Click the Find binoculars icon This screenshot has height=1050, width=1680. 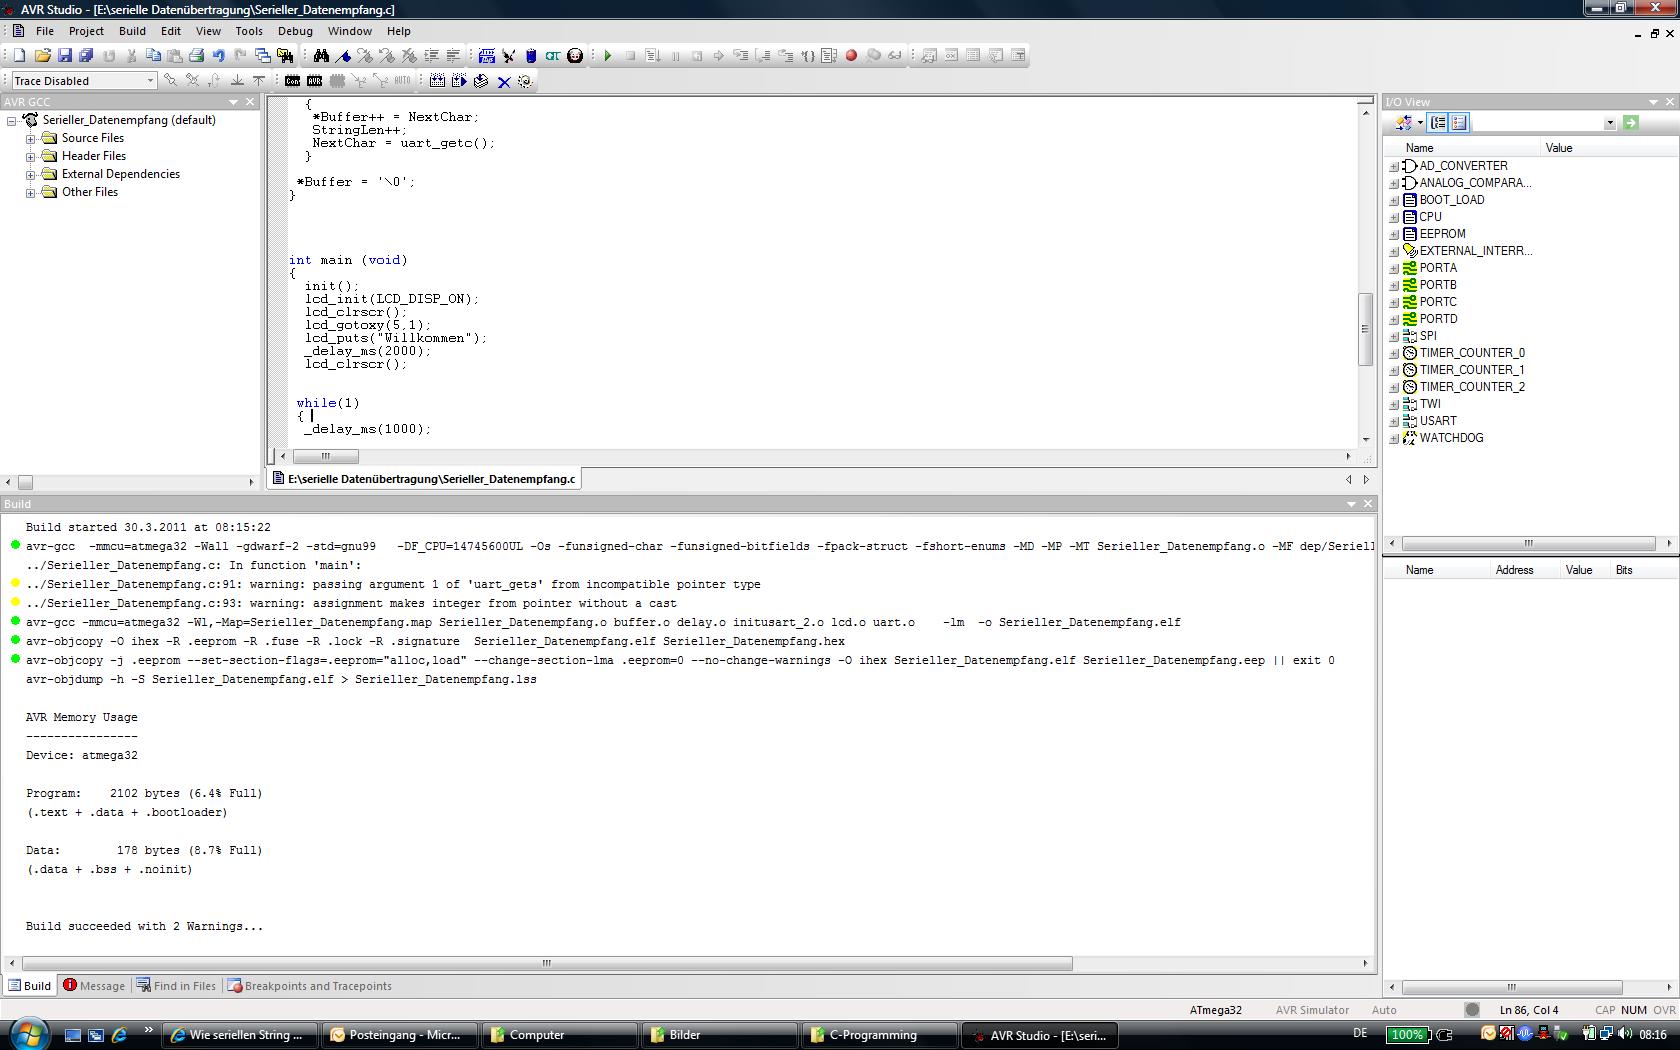321,56
